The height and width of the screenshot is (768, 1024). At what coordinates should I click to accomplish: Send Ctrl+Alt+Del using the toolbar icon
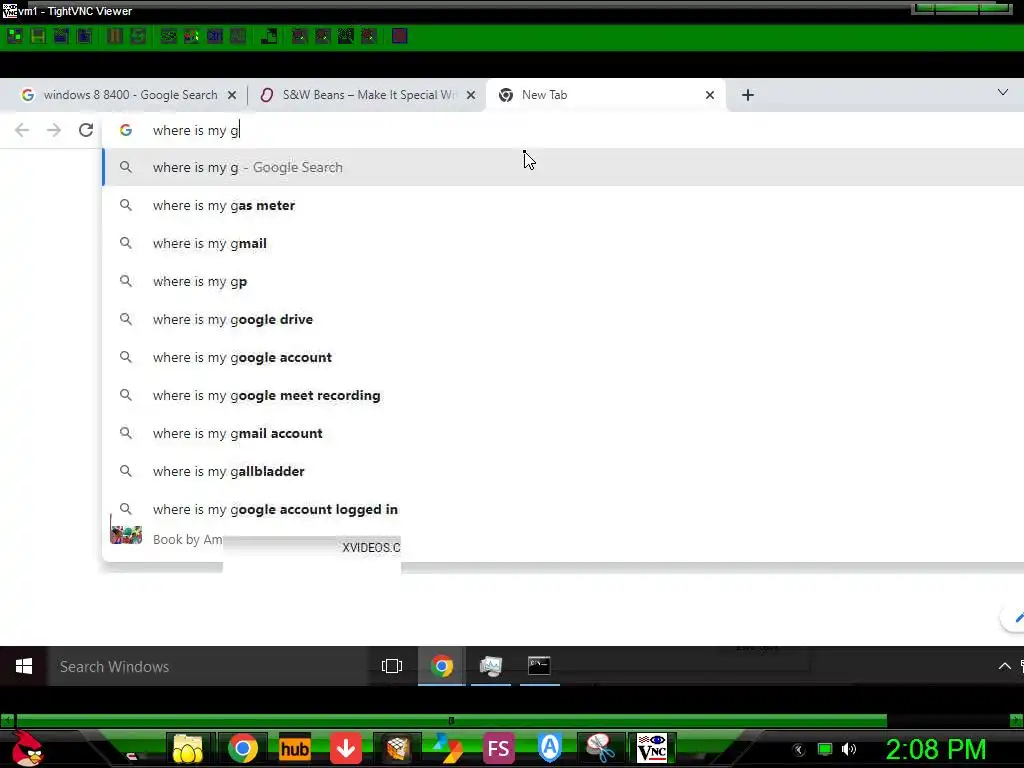tap(168, 36)
